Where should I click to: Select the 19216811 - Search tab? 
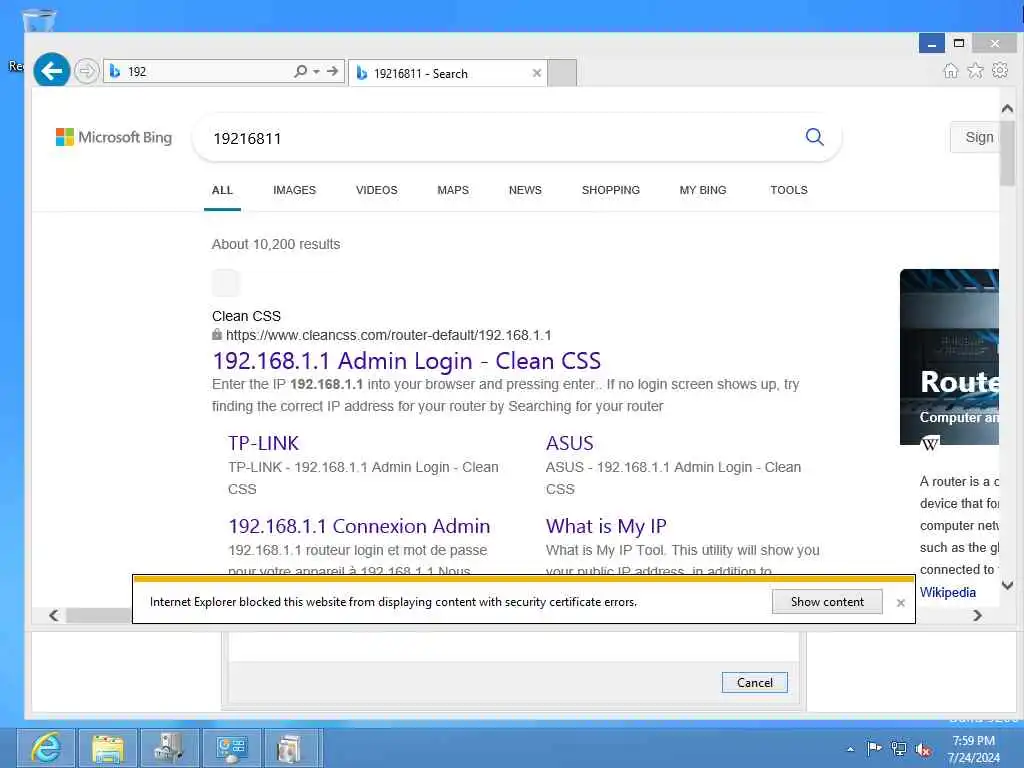[x=447, y=73]
